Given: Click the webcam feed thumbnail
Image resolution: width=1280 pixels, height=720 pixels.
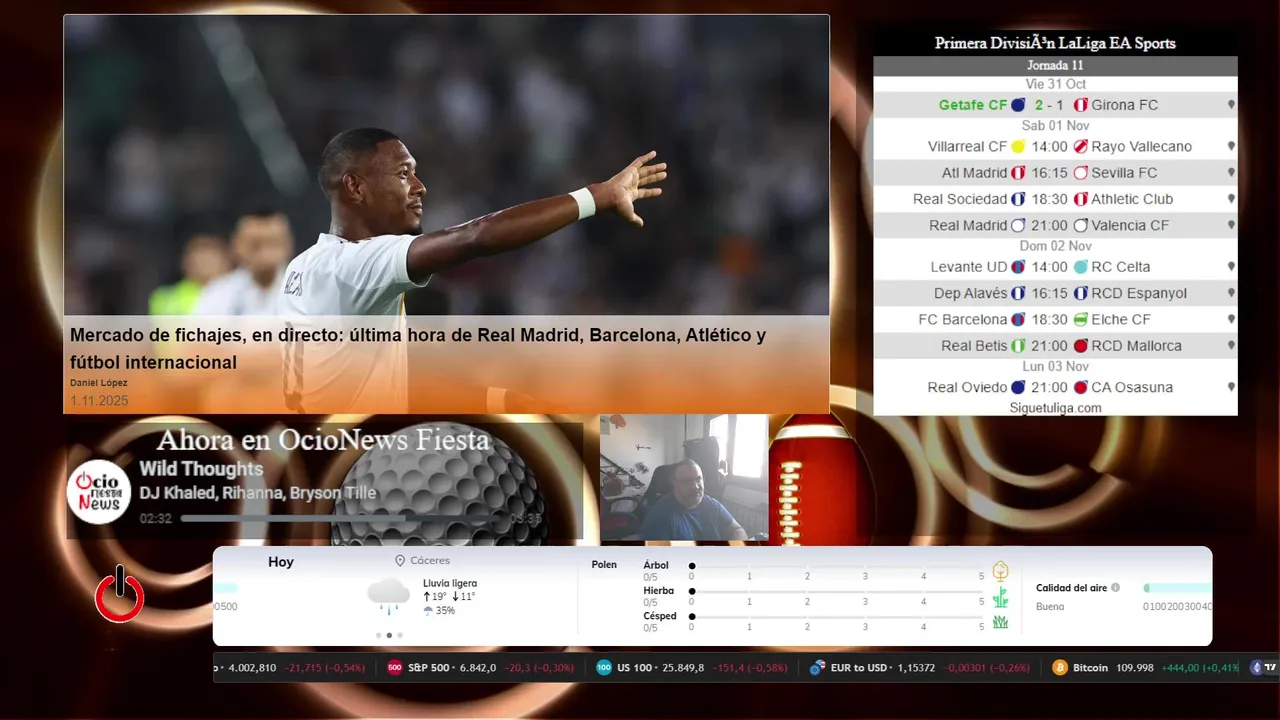Looking at the screenshot, I should pos(684,478).
